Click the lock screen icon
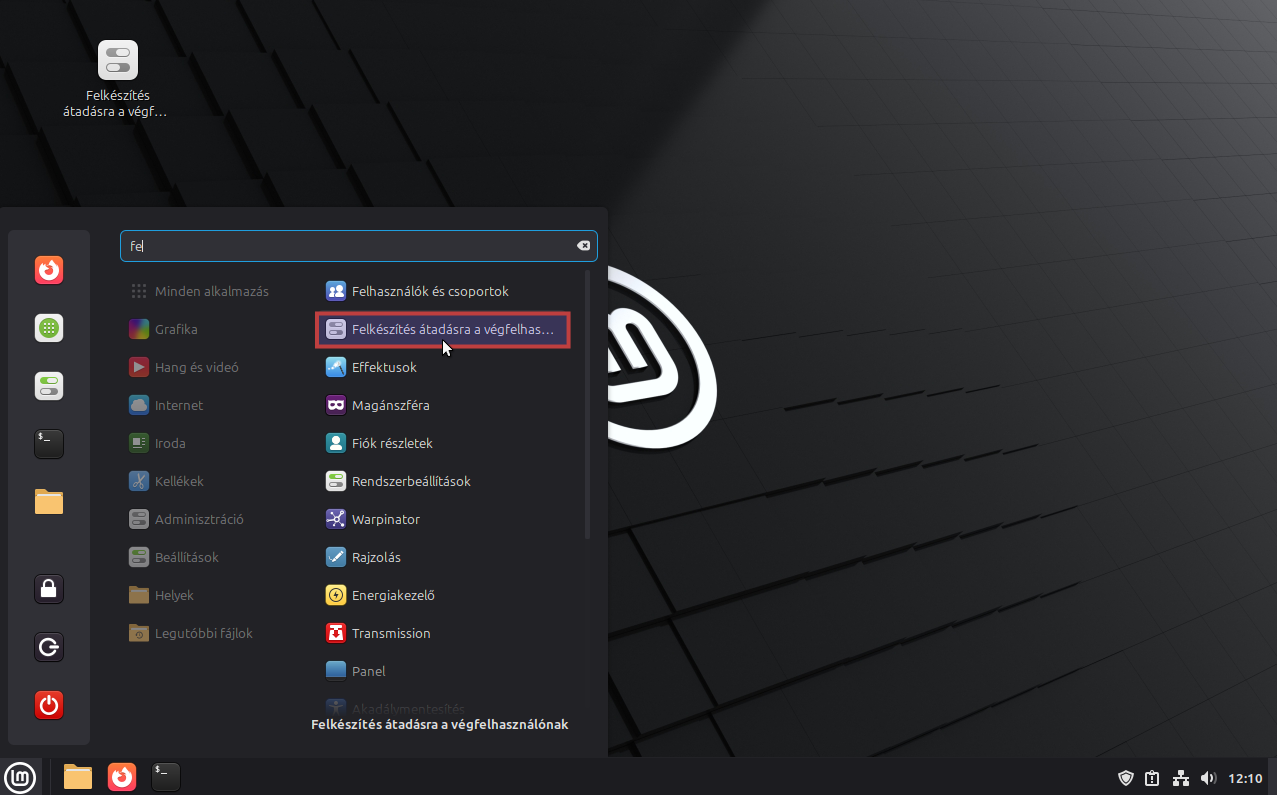Image resolution: width=1277 pixels, height=795 pixels. (x=49, y=589)
